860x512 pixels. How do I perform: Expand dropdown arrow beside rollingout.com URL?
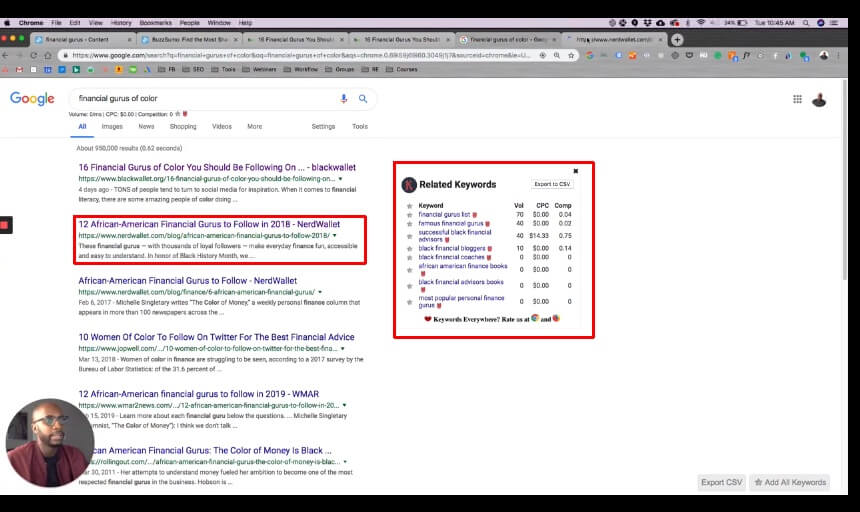click(344, 462)
